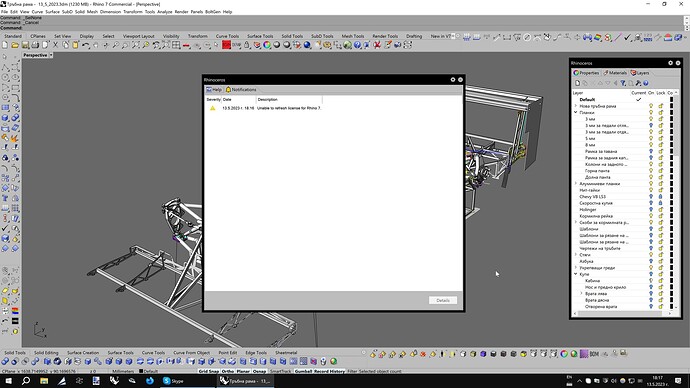Click the Details button

click(x=443, y=300)
